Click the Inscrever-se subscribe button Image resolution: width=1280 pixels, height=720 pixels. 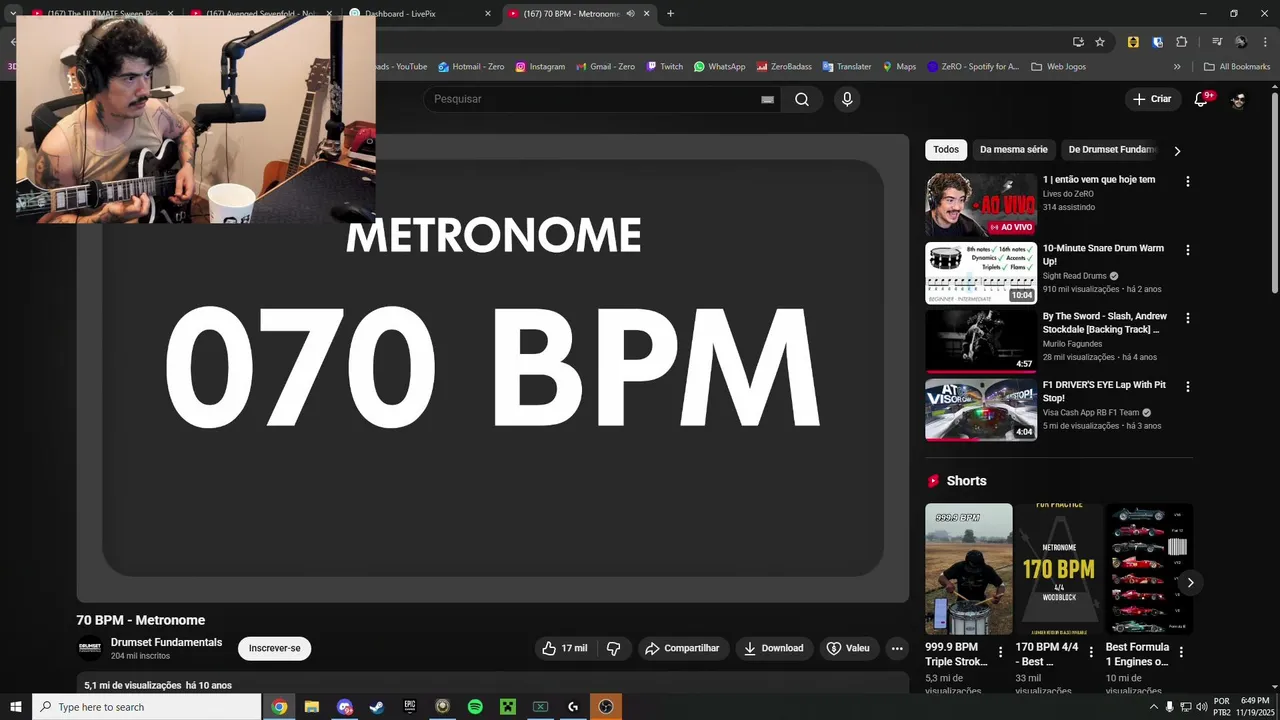(275, 648)
